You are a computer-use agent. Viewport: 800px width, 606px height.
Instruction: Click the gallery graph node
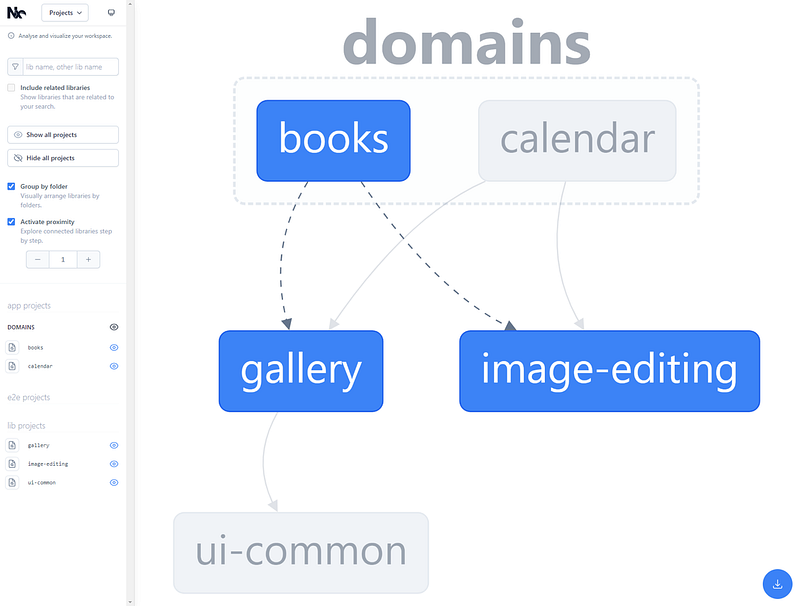click(301, 371)
